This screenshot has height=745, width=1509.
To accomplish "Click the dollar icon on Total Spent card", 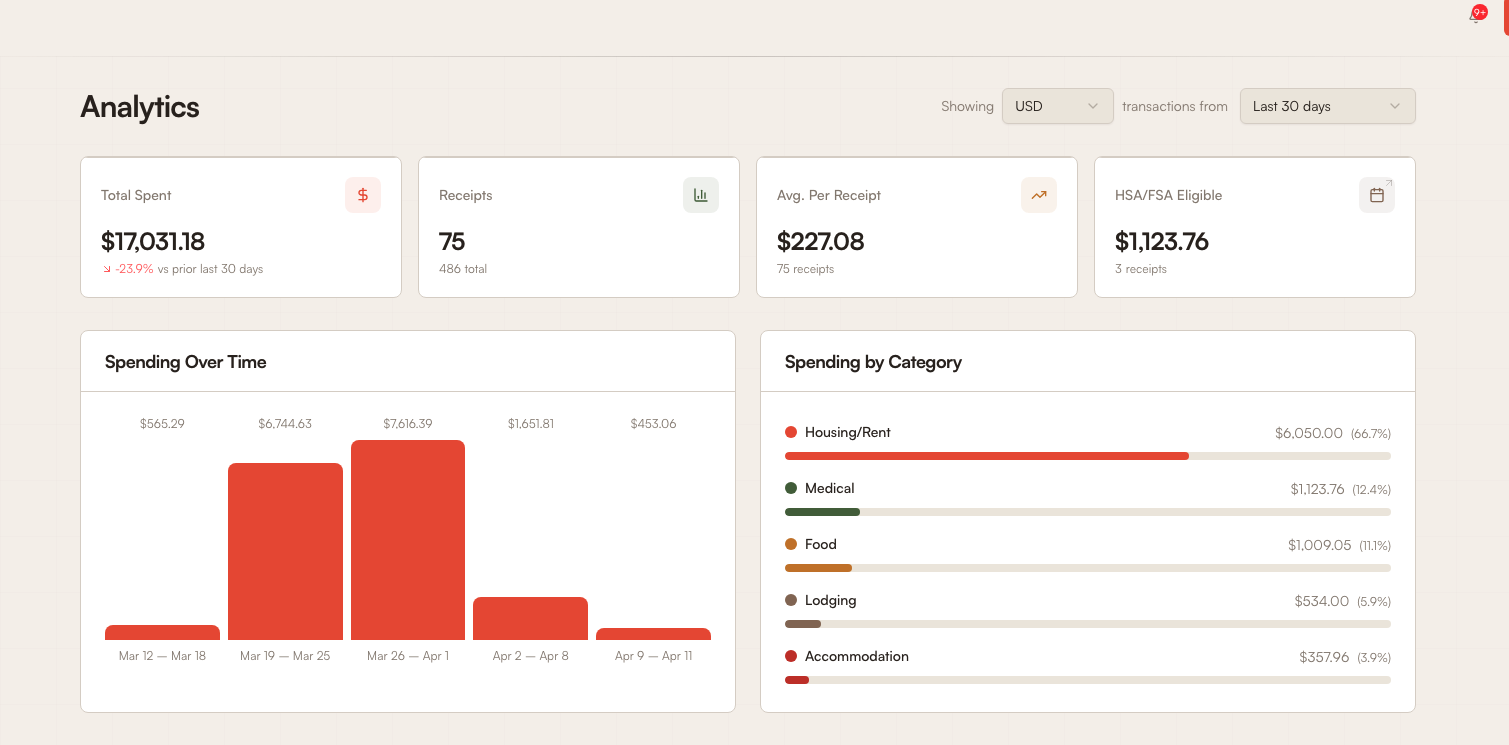I will (362, 195).
